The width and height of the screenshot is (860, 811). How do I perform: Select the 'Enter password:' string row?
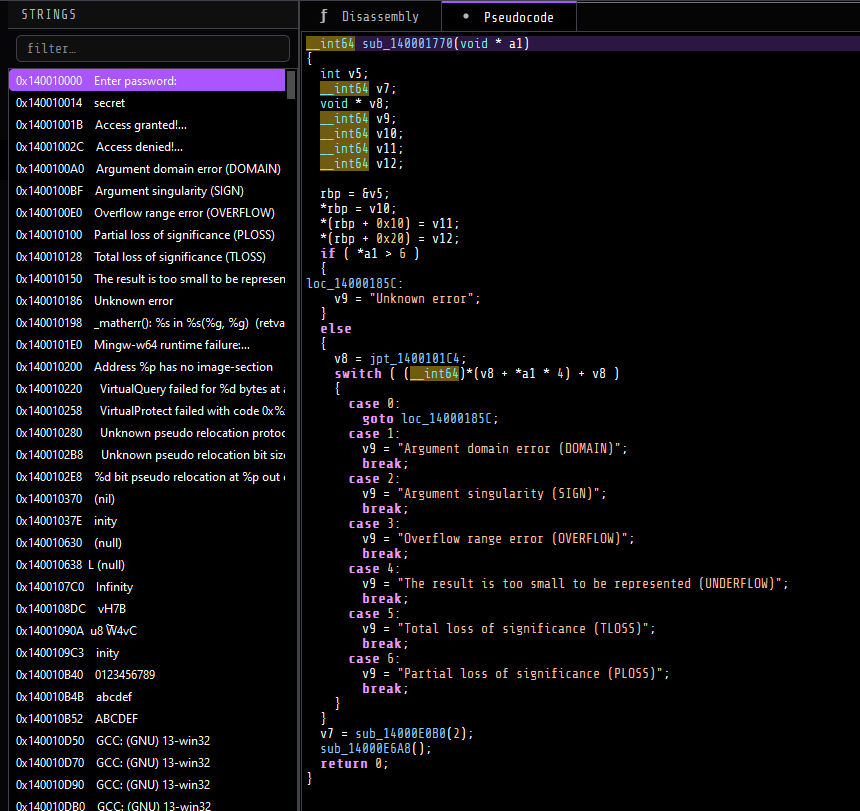147,81
